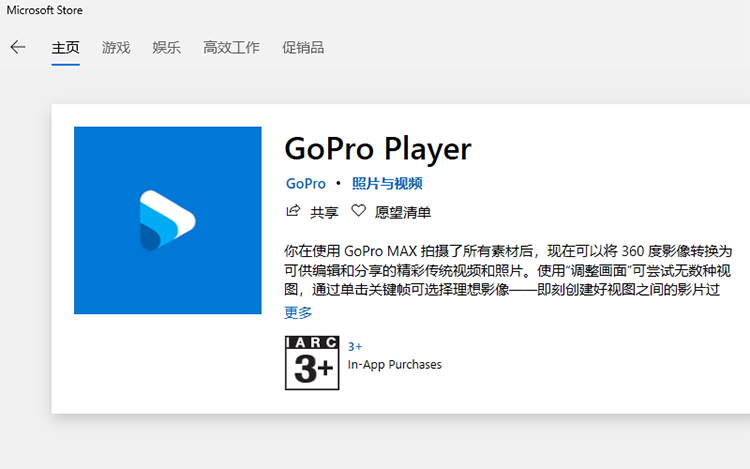Screen dimensions: 750x469
Task: Open the 3+ age rating link
Action: 355,347
